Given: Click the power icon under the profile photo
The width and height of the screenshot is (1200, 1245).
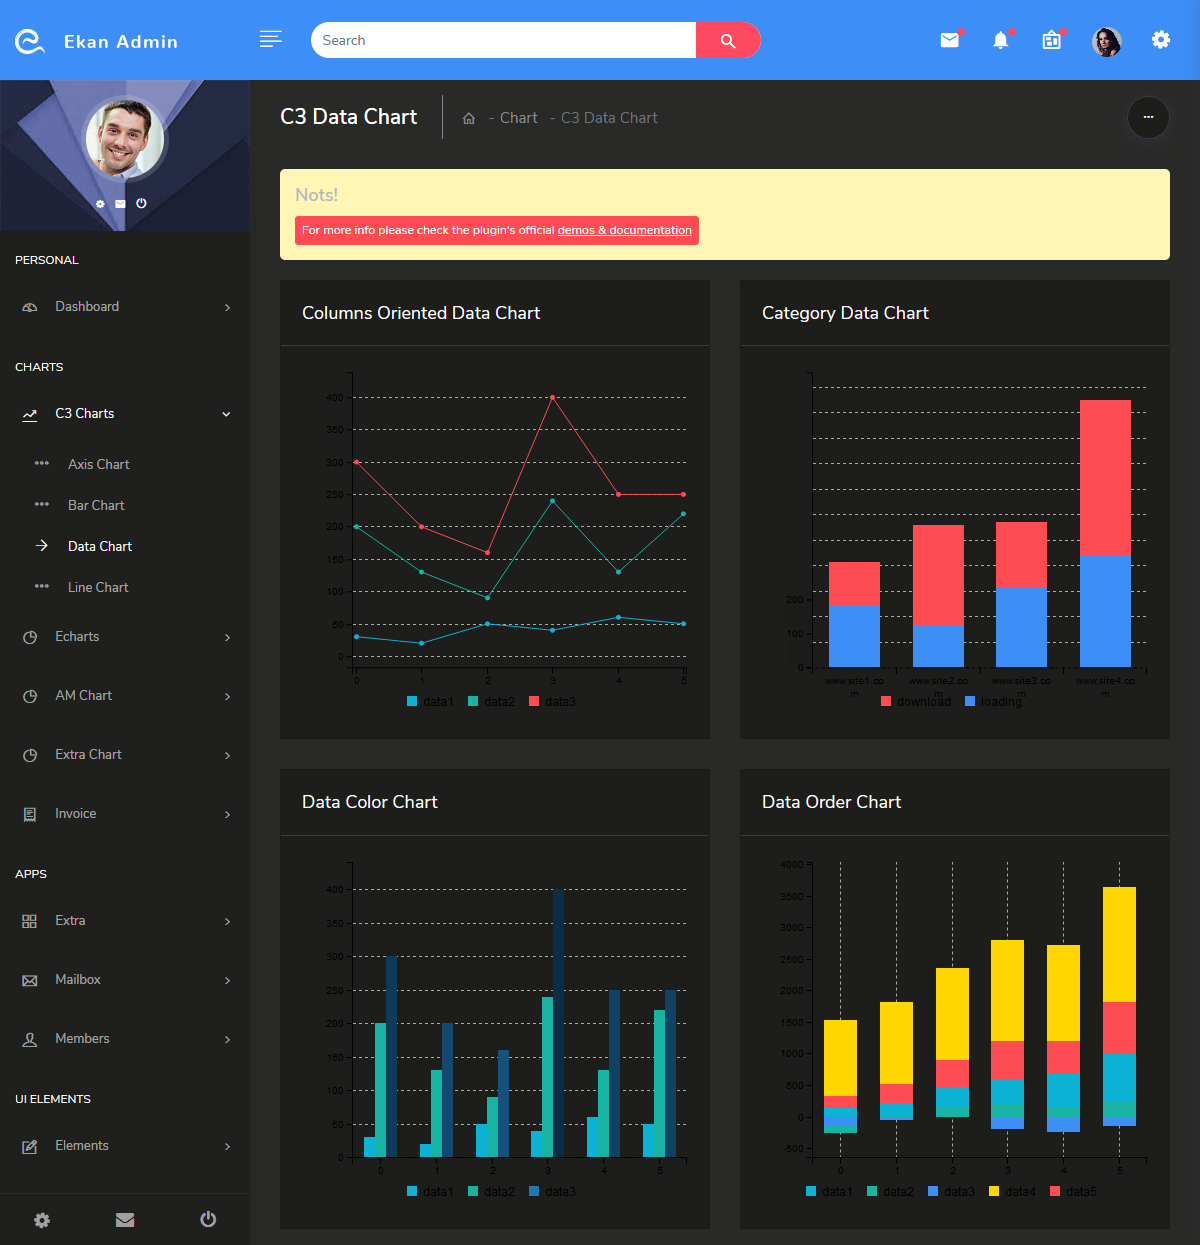Looking at the screenshot, I should [x=141, y=203].
